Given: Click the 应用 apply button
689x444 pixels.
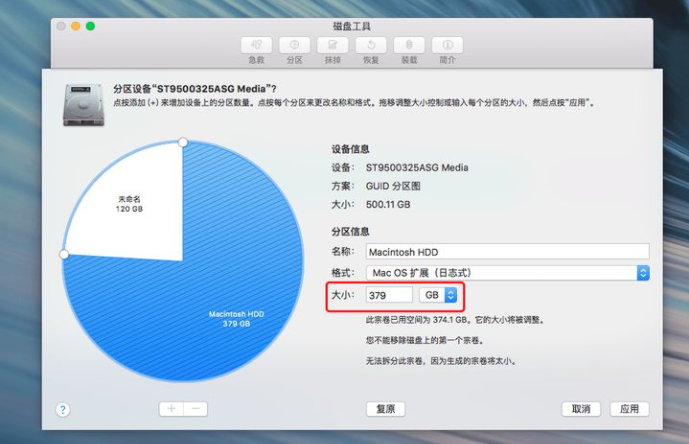Looking at the screenshot, I should point(630,409).
